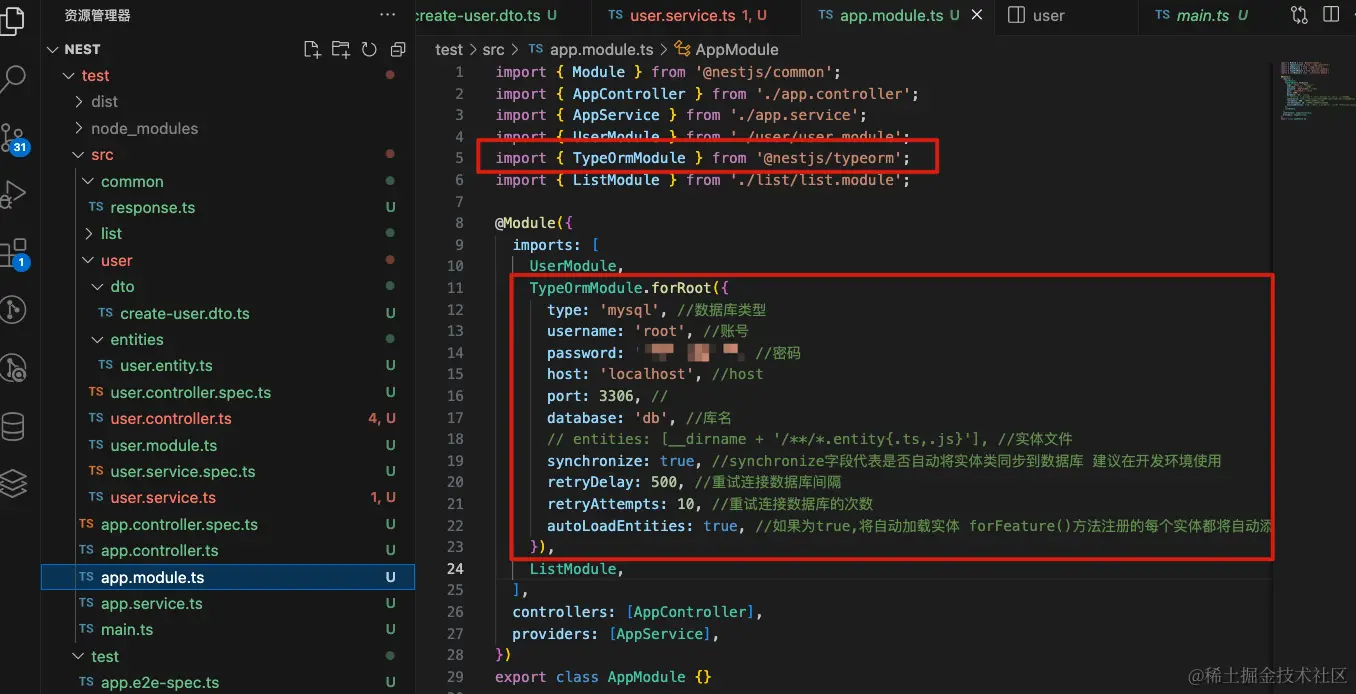Click line number 24 in the gutter

point(455,569)
